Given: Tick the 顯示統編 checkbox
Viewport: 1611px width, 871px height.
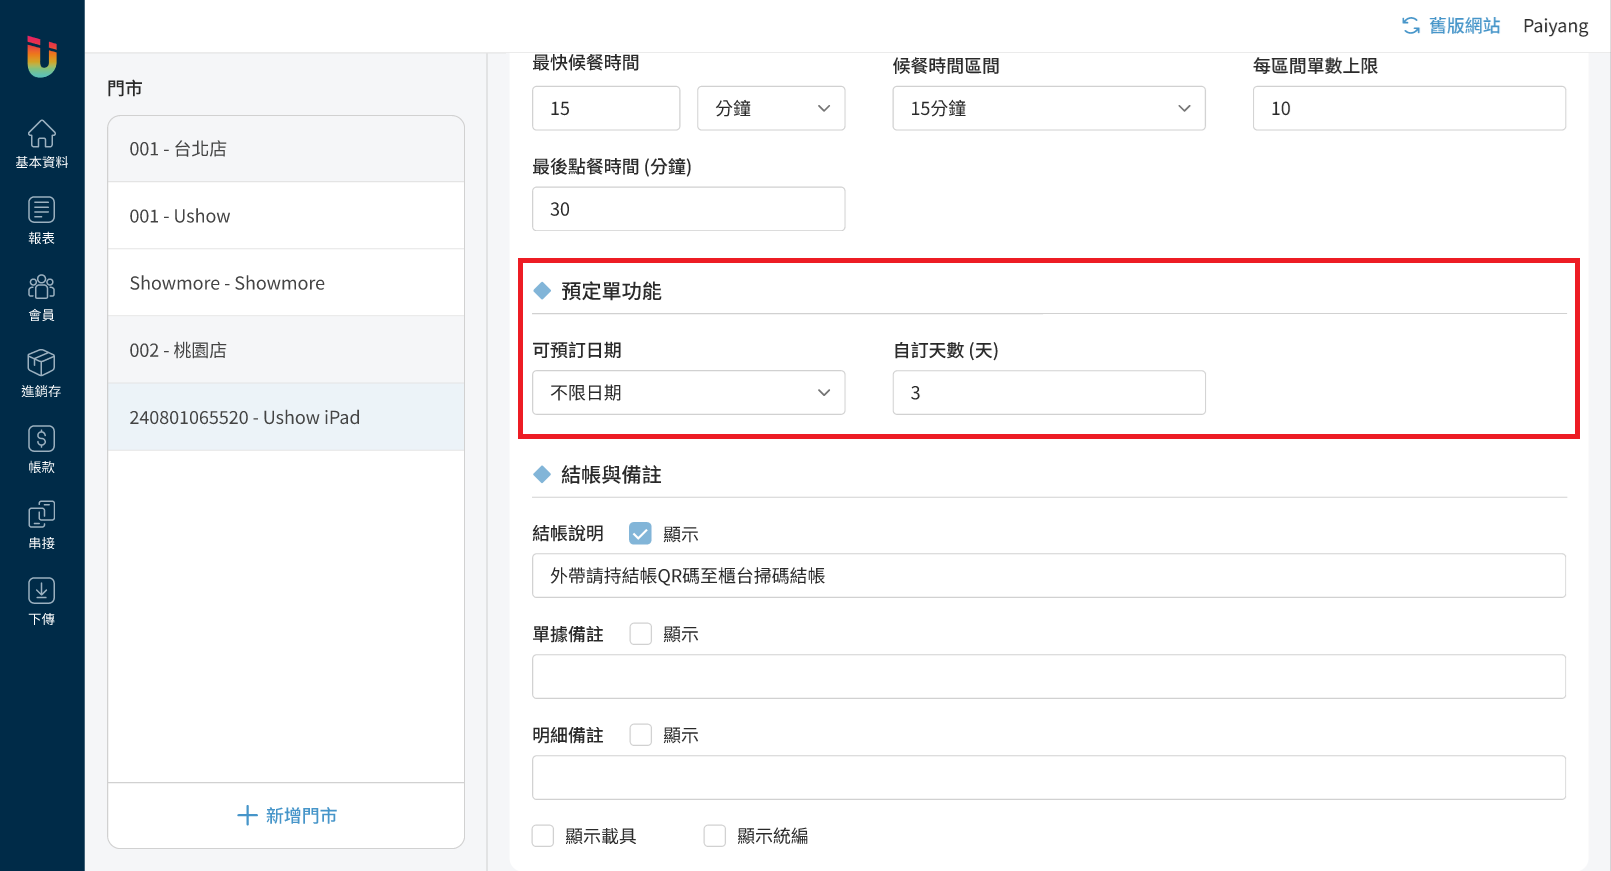Looking at the screenshot, I should tap(714, 836).
